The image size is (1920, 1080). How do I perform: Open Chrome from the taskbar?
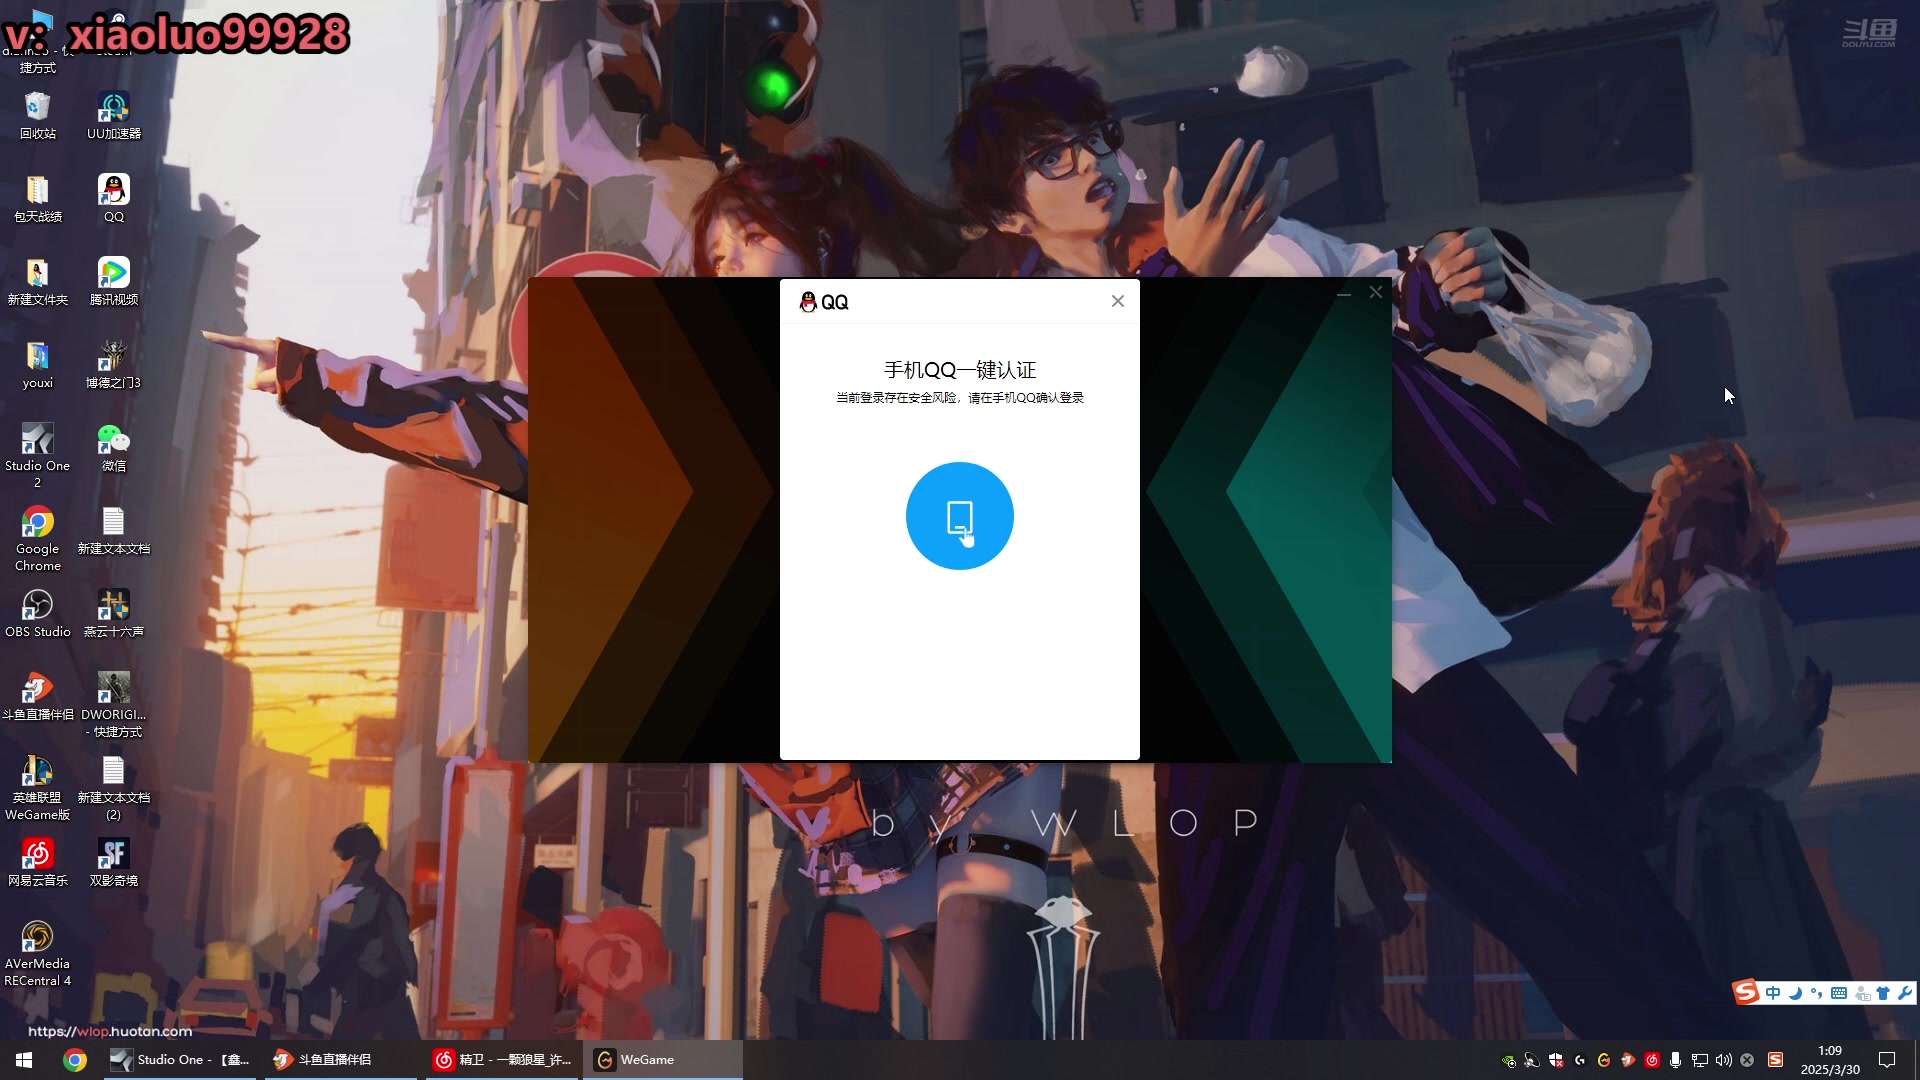point(75,1060)
